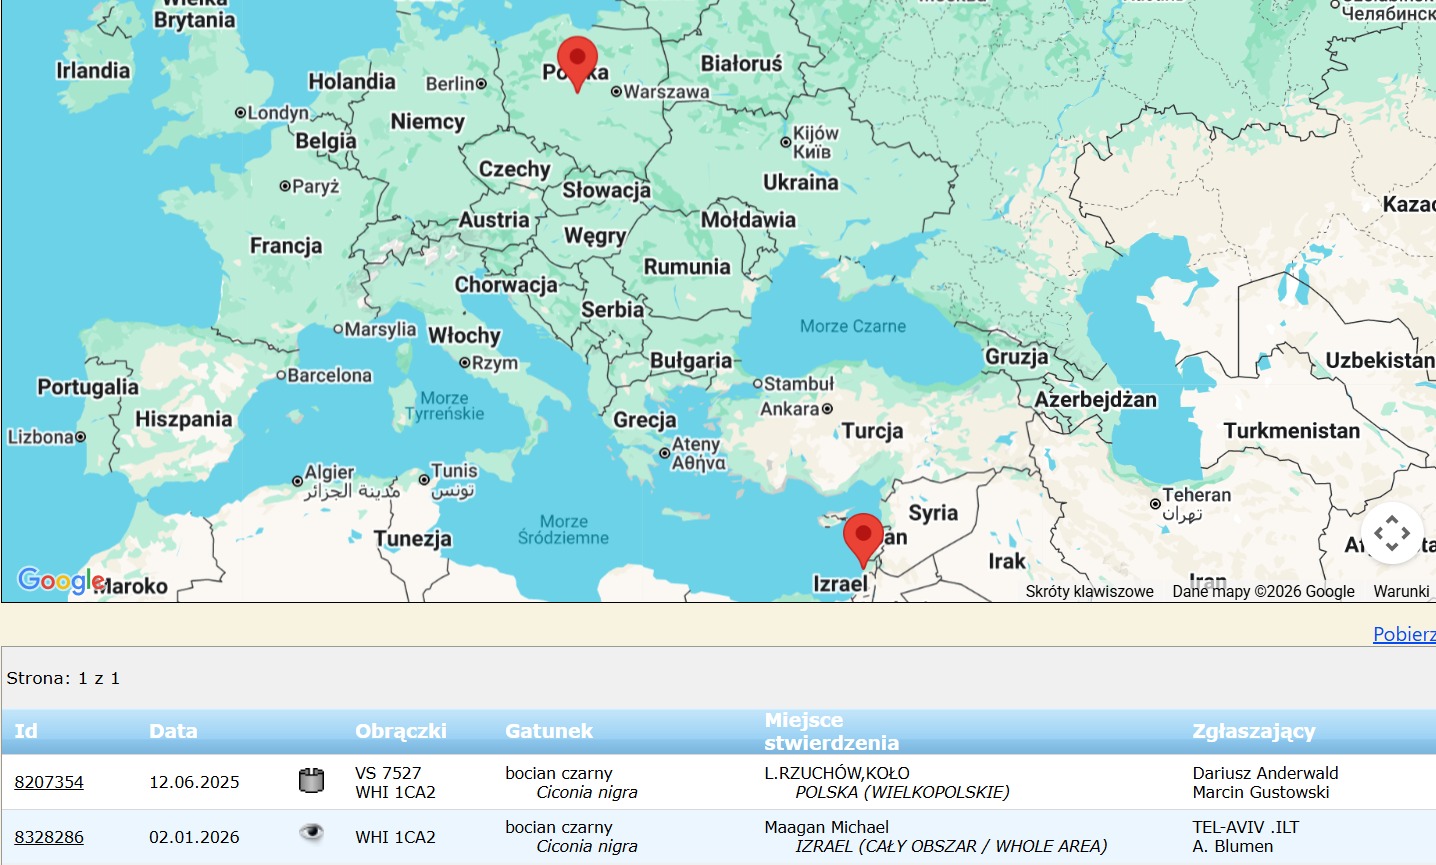Click the eye icon for record 8328286
The image size is (1436, 865).
click(312, 832)
